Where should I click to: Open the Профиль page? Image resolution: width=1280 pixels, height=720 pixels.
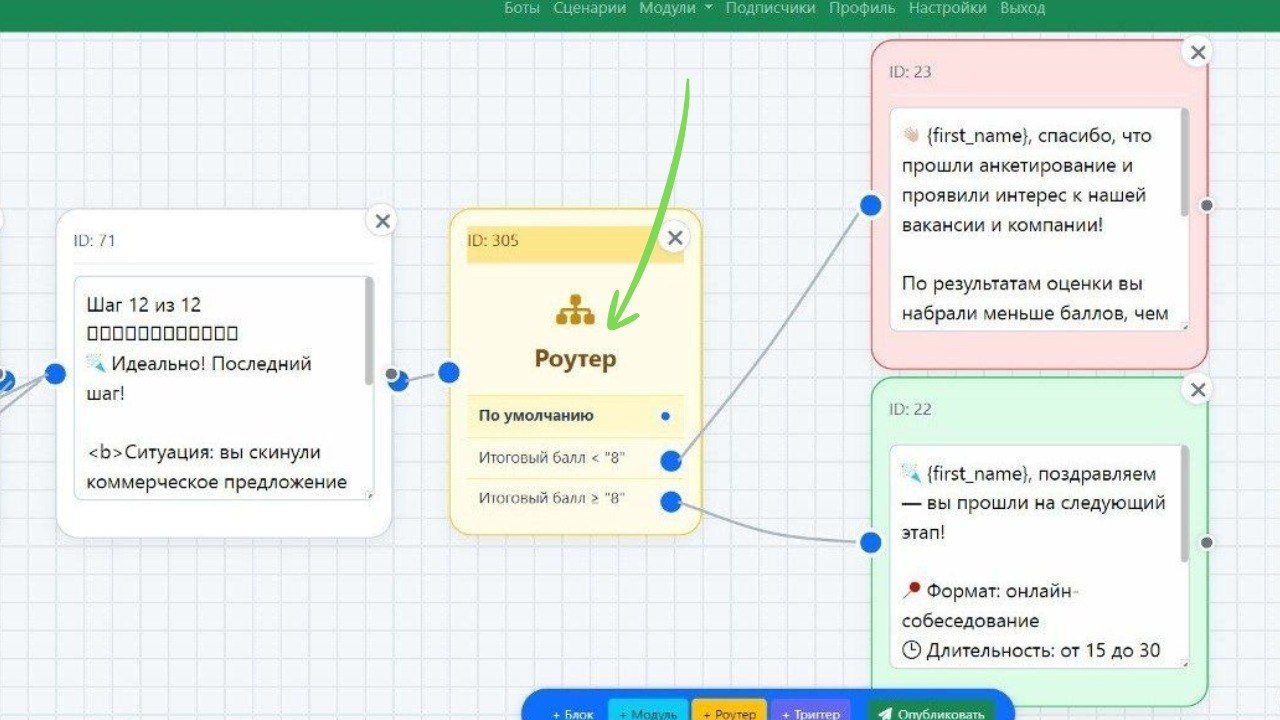point(862,8)
